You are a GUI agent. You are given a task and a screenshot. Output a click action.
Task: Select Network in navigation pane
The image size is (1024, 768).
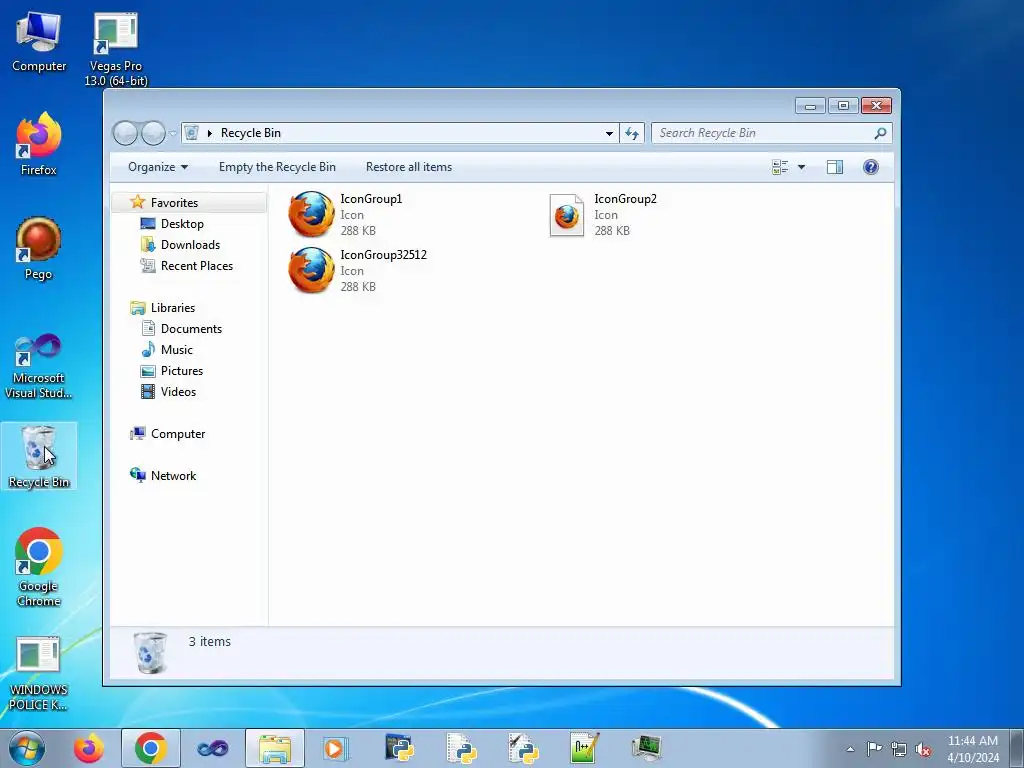point(173,475)
